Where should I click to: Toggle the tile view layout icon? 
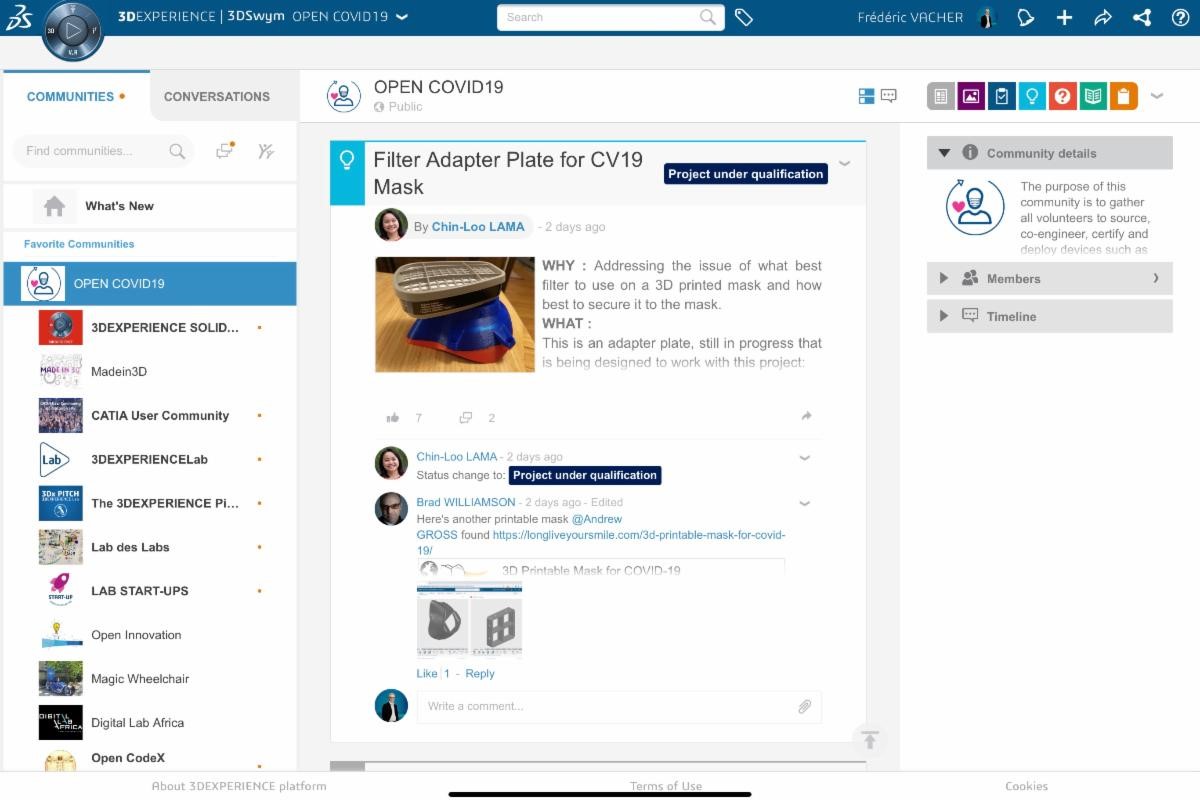pos(866,96)
